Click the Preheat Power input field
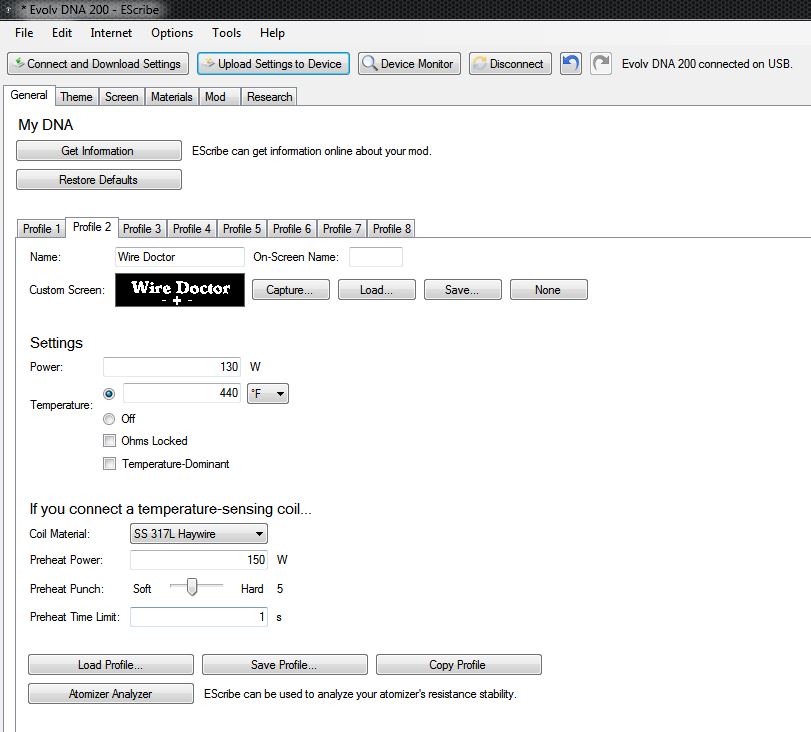This screenshot has width=811, height=732. (x=199, y=560)
